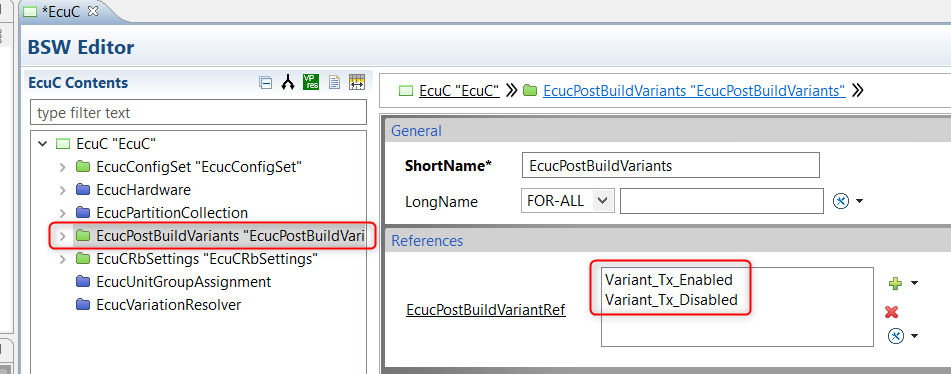
Task: Click the green VP res icon
Action: [x=311, y=82]
